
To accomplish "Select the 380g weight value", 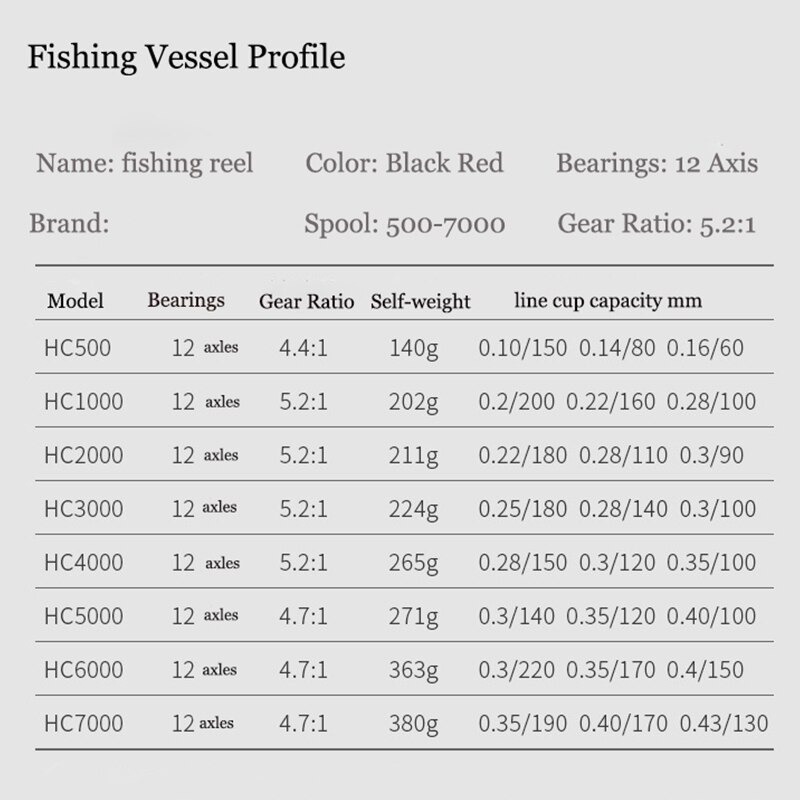I will coord(415,722).
